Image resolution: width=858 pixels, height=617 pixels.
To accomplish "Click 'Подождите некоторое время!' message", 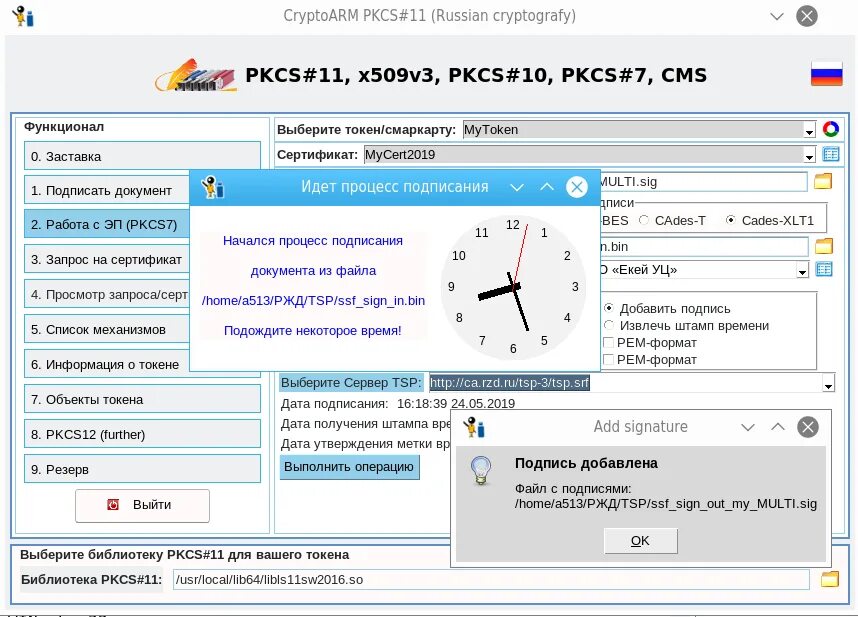I will (x=312, y=330).
